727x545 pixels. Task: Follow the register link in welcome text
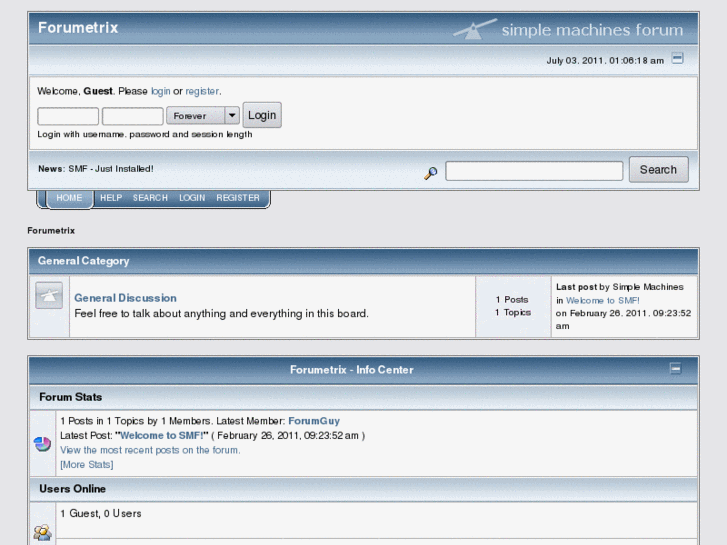coord(202,91)
